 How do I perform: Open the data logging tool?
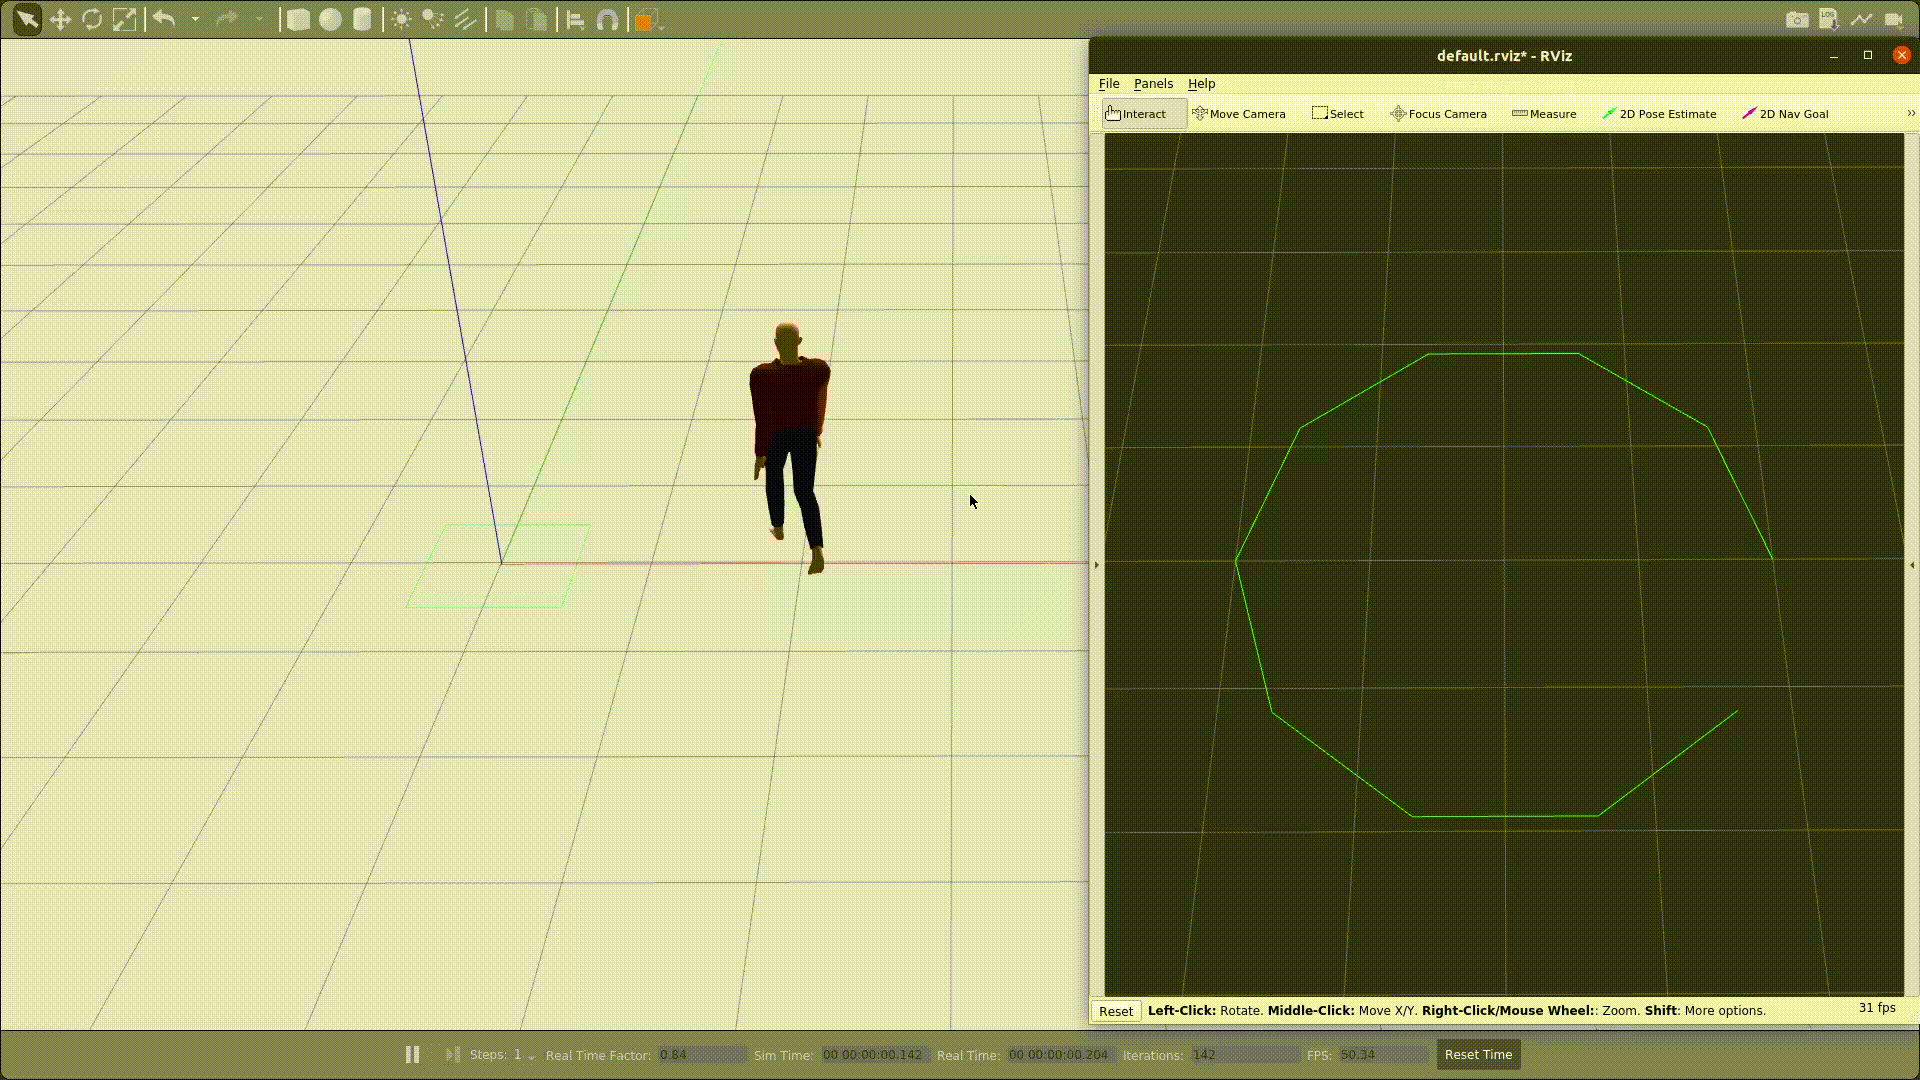1828,20
